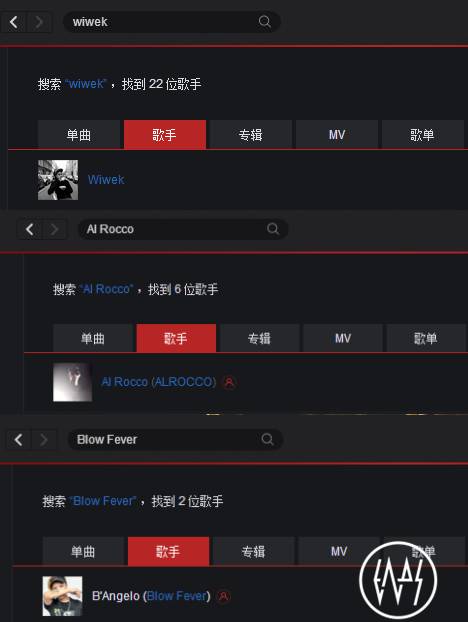Go back using the arrow beside Al Rocco search
Viewport: 468px width, 622px height.
(x=29, y=229)
